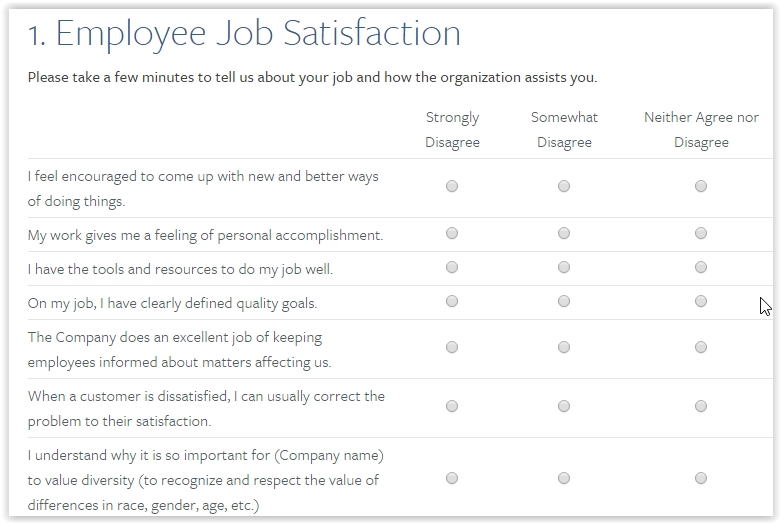Select Strongly Disagree for tools and resources
The height and width of the screenshot is (524, 781).
pos(452,268)
